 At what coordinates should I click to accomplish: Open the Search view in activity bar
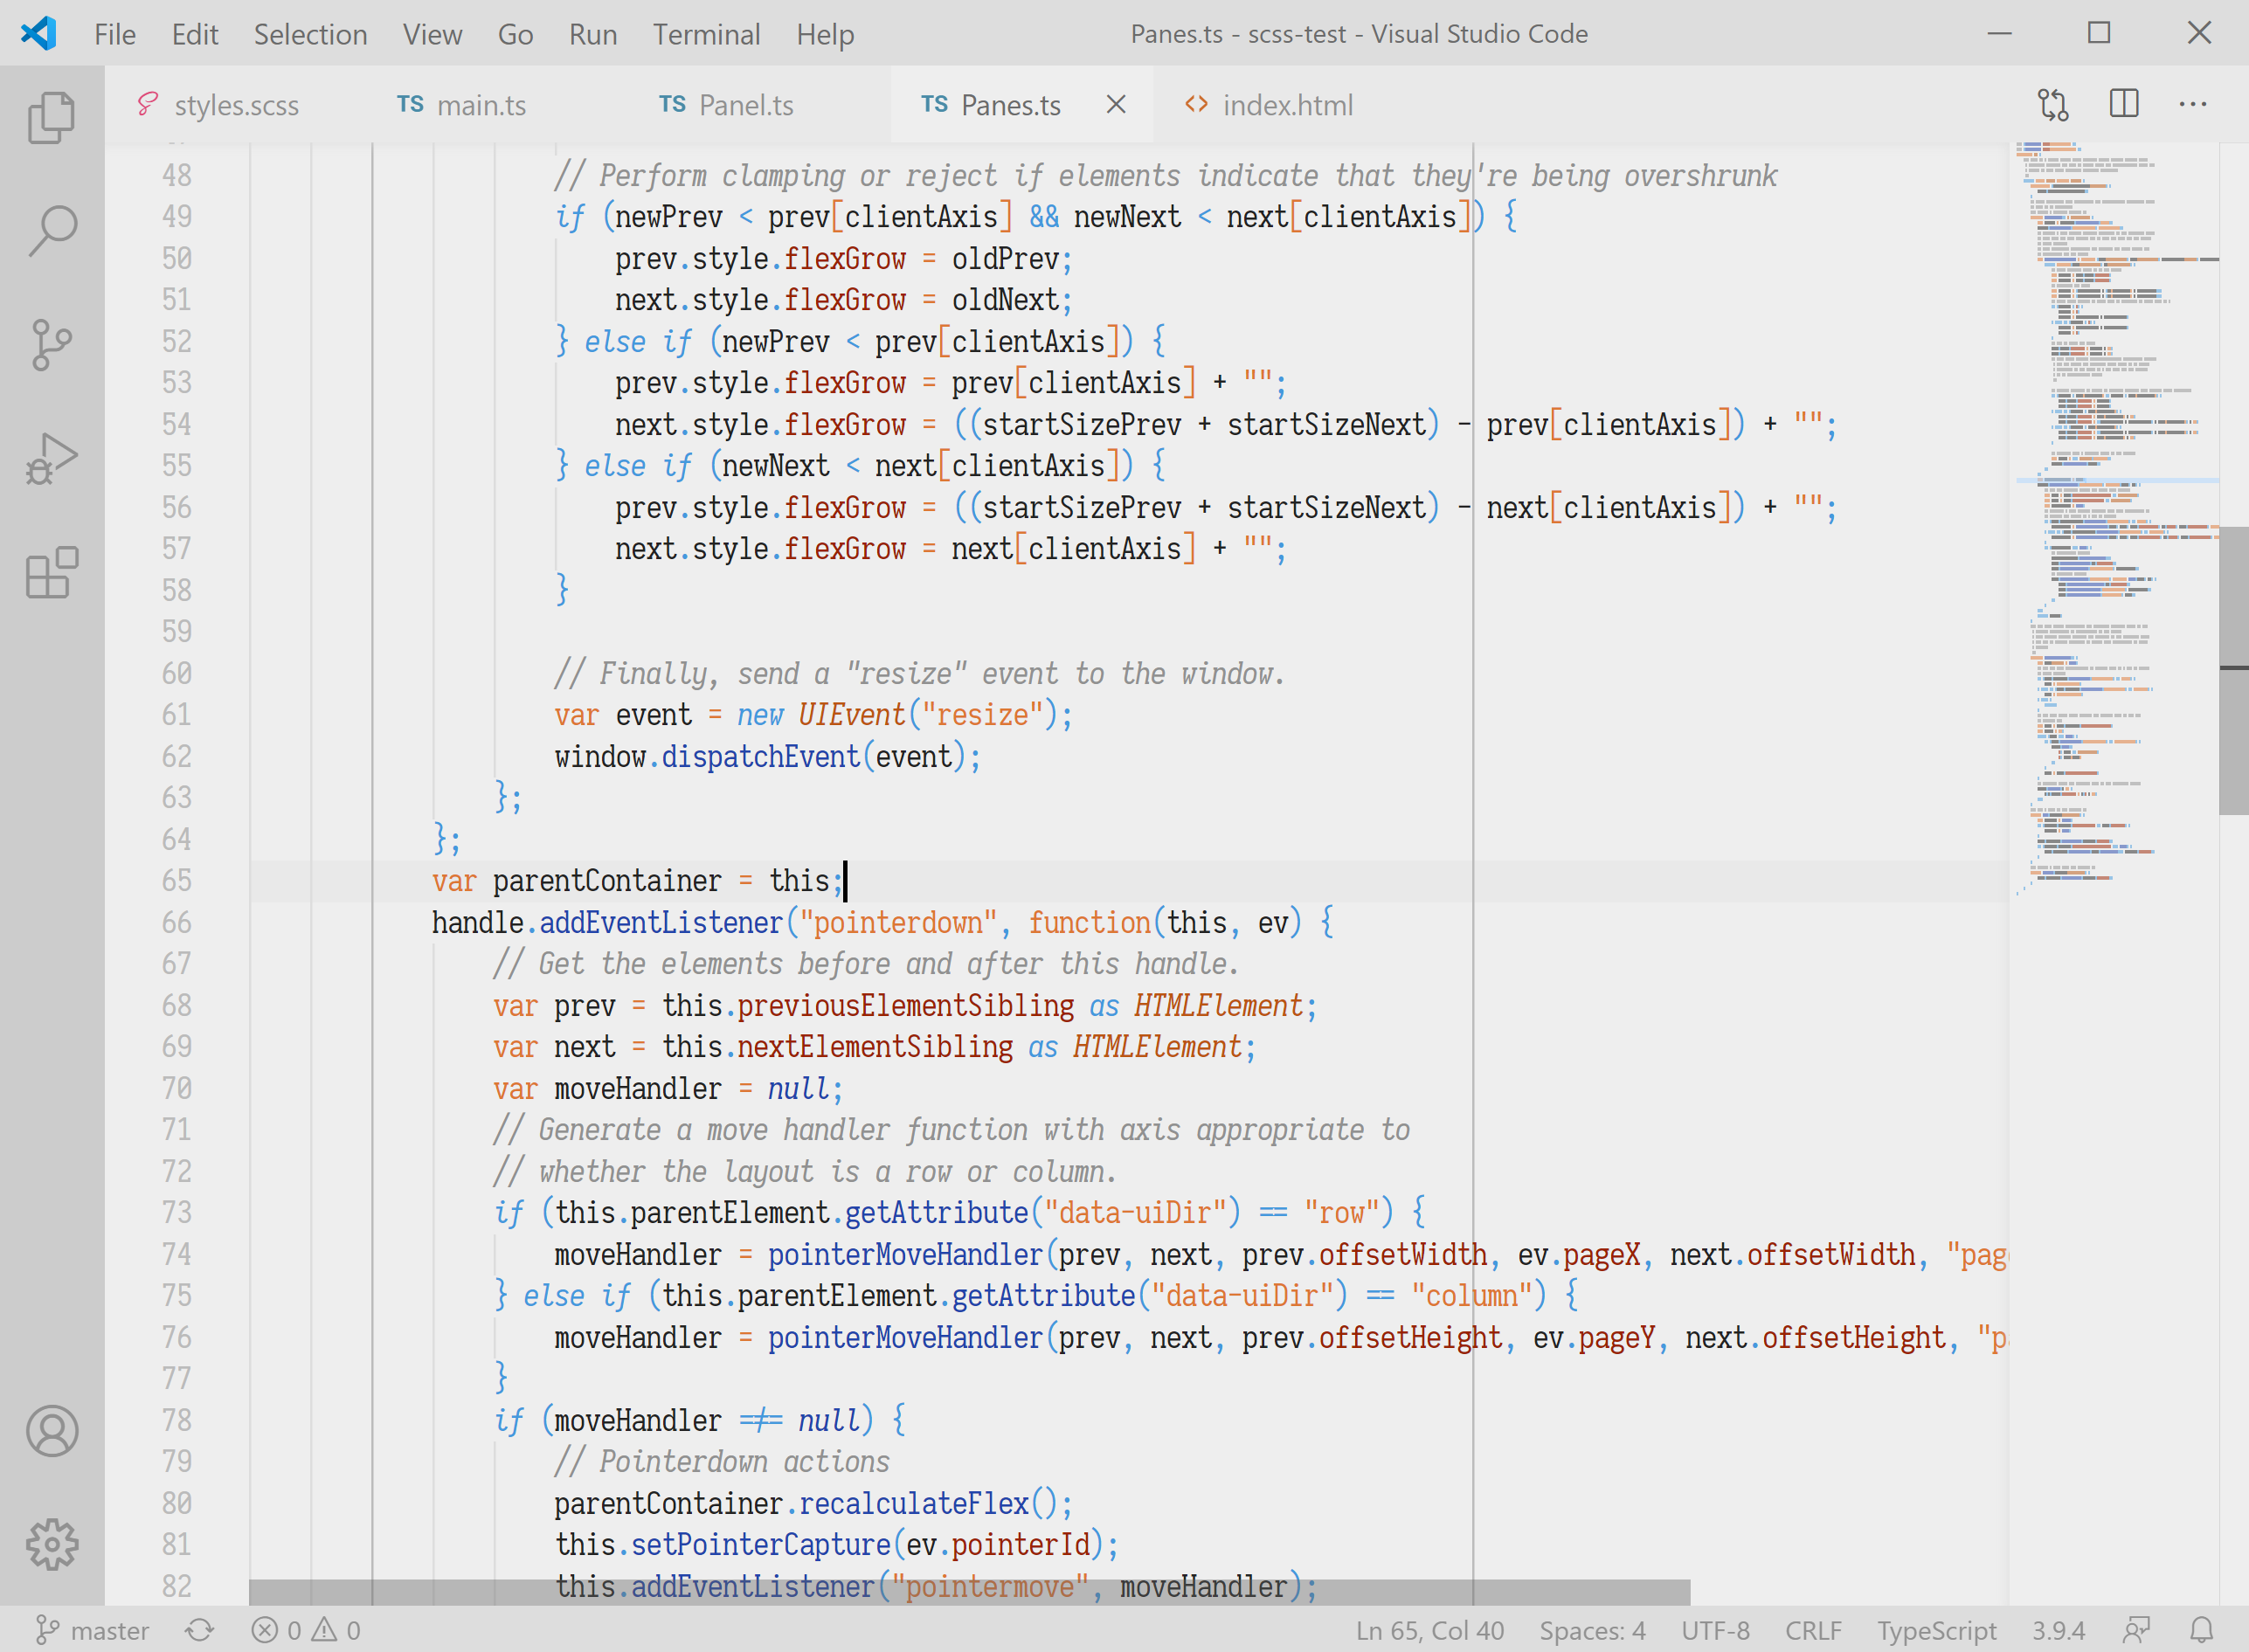(x=52, y=231)
